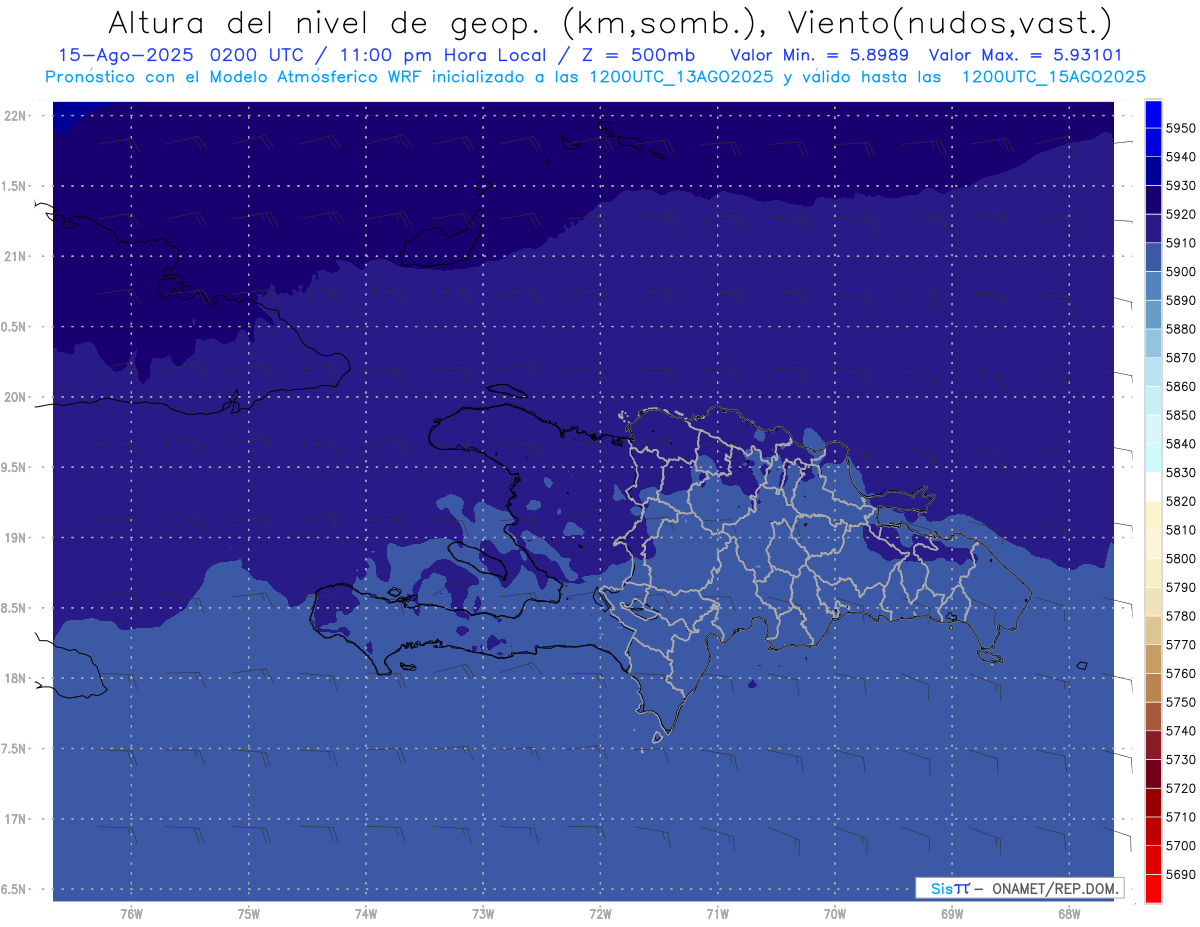Image resolution: width=1200 pixels, height=927 pixels.
Task: Click the "20N" latitude label
Action: click(x=15, y=397)
